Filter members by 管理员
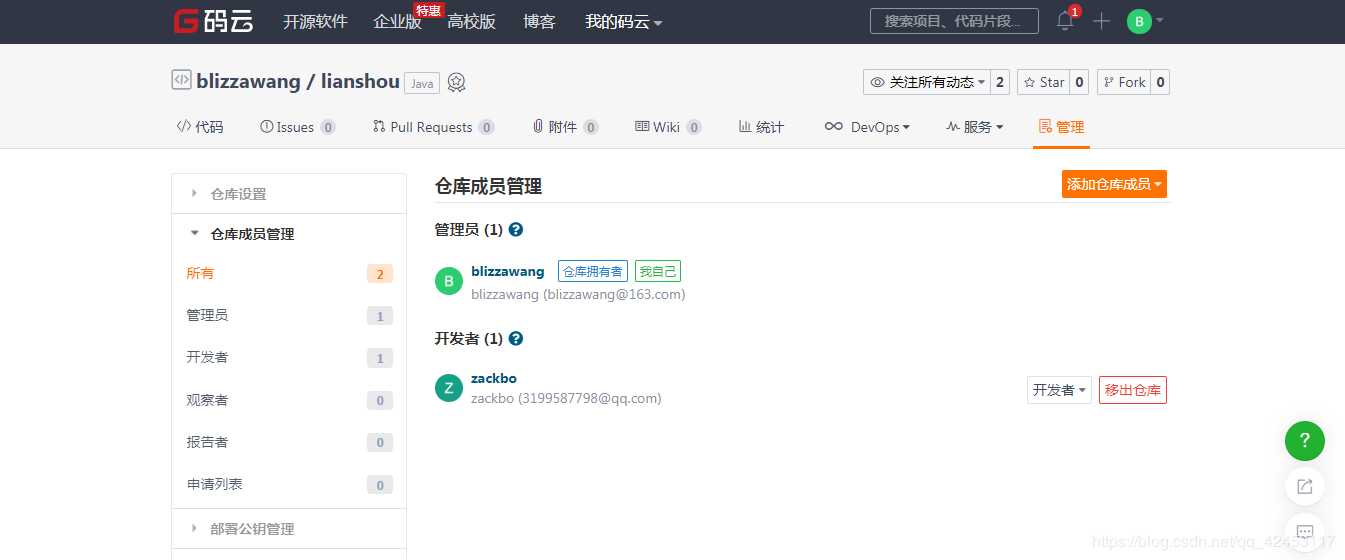This screenshot has width=1345, height=560. pos(289,315)
